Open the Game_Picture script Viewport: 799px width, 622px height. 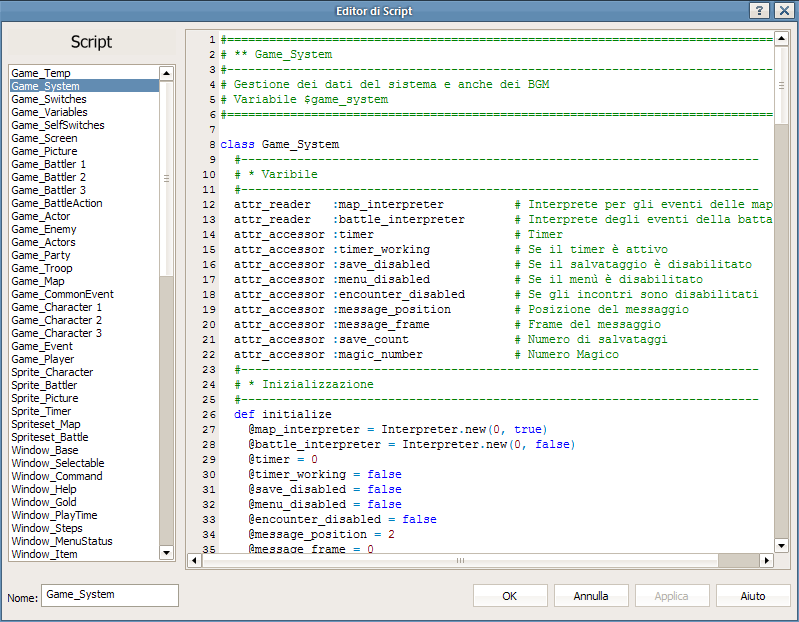[85, 151]
